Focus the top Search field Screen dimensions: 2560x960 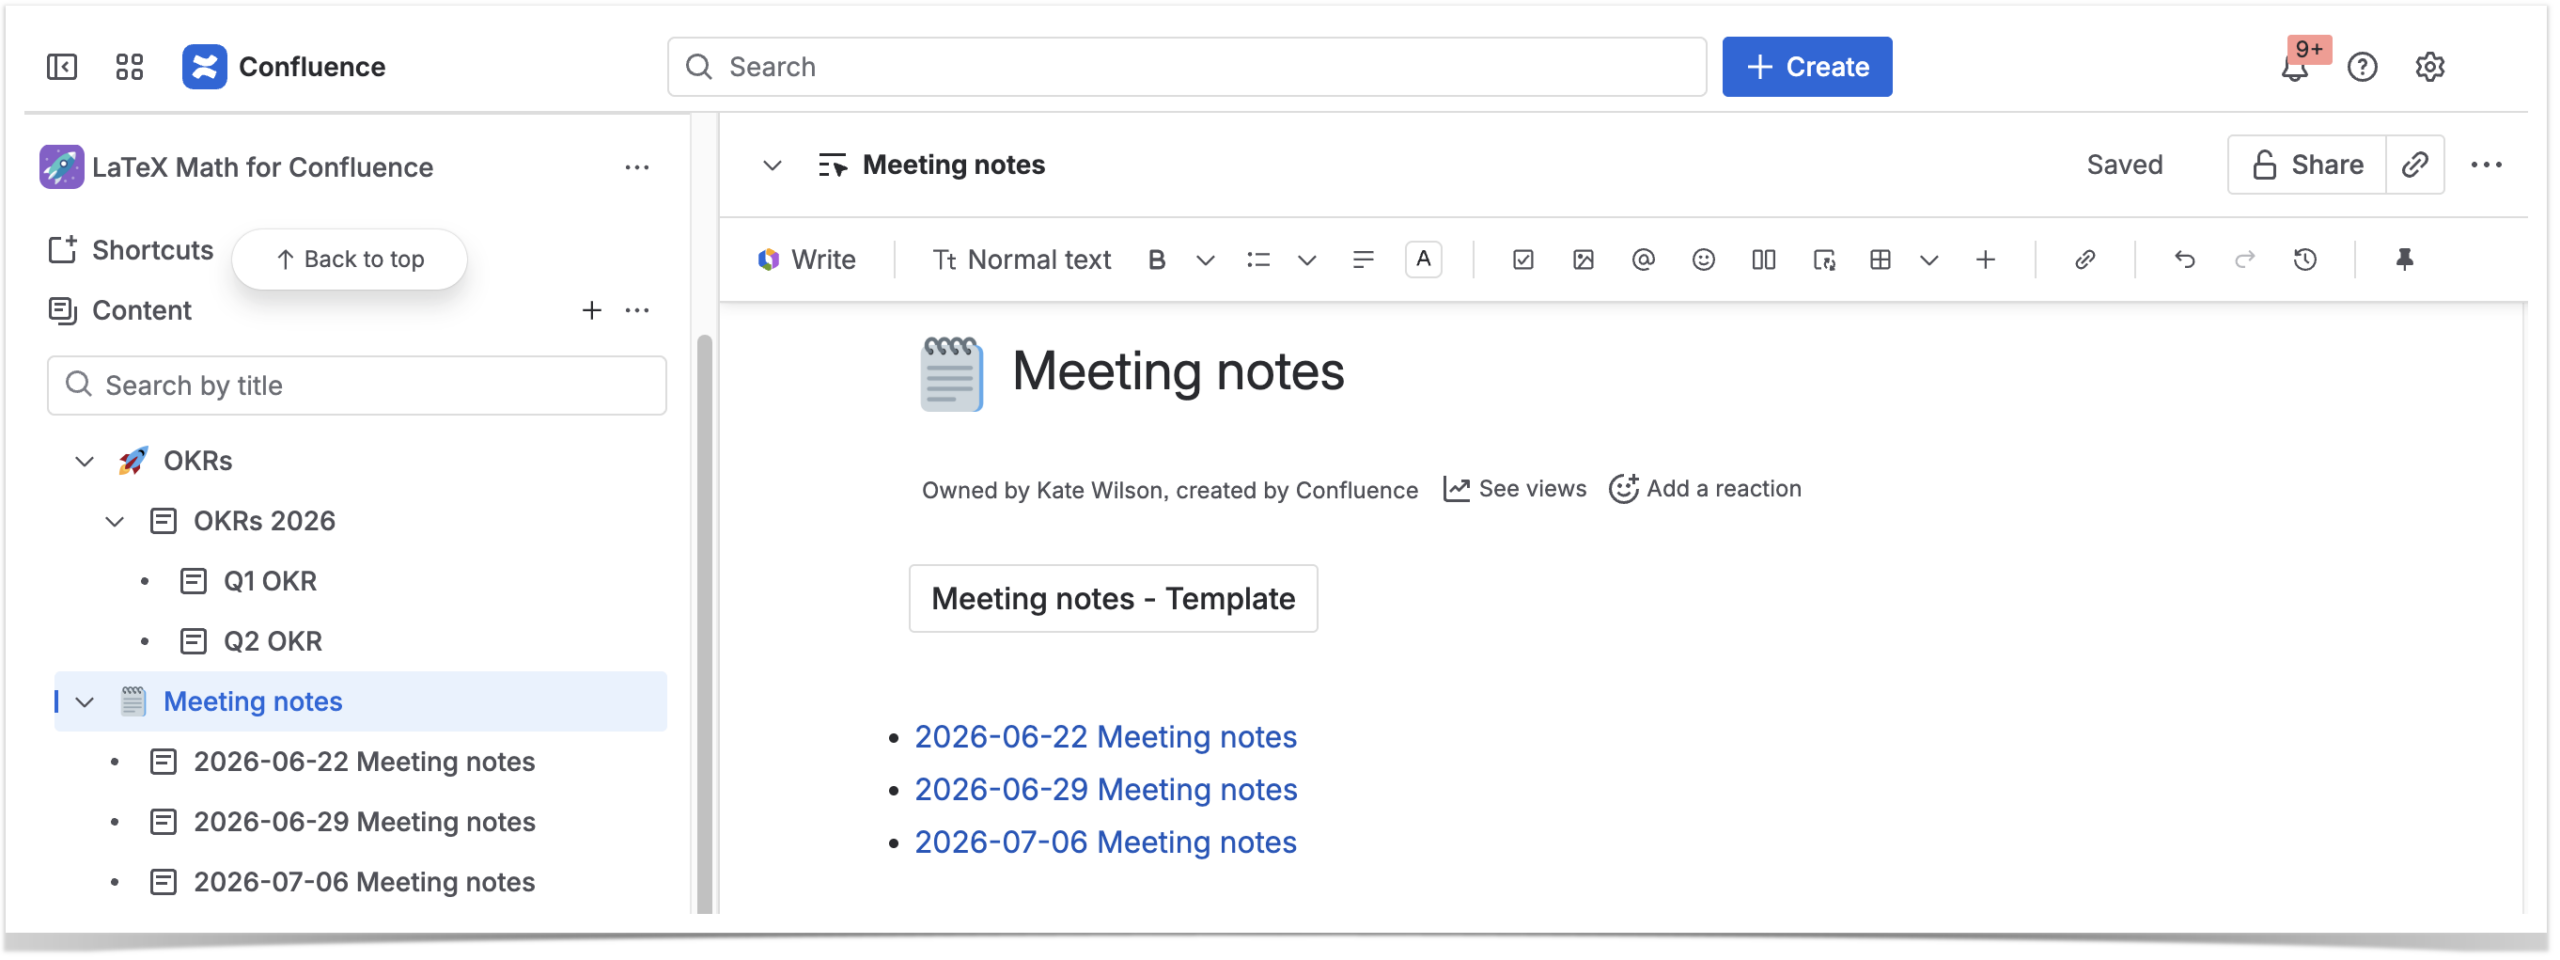(x=1187, y=67)
